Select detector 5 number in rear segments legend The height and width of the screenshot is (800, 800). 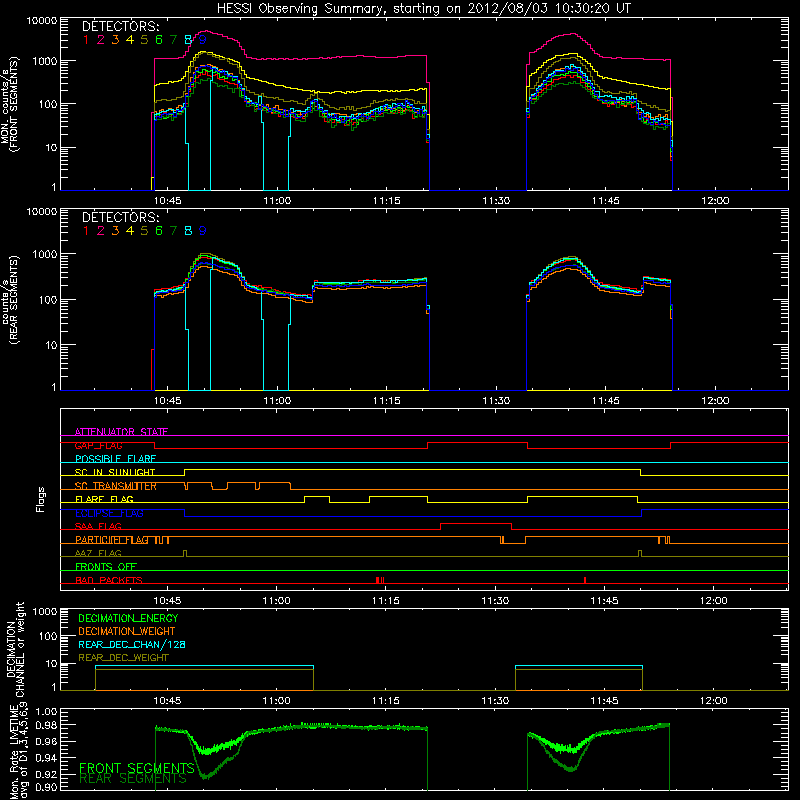(x=144, y=231)
